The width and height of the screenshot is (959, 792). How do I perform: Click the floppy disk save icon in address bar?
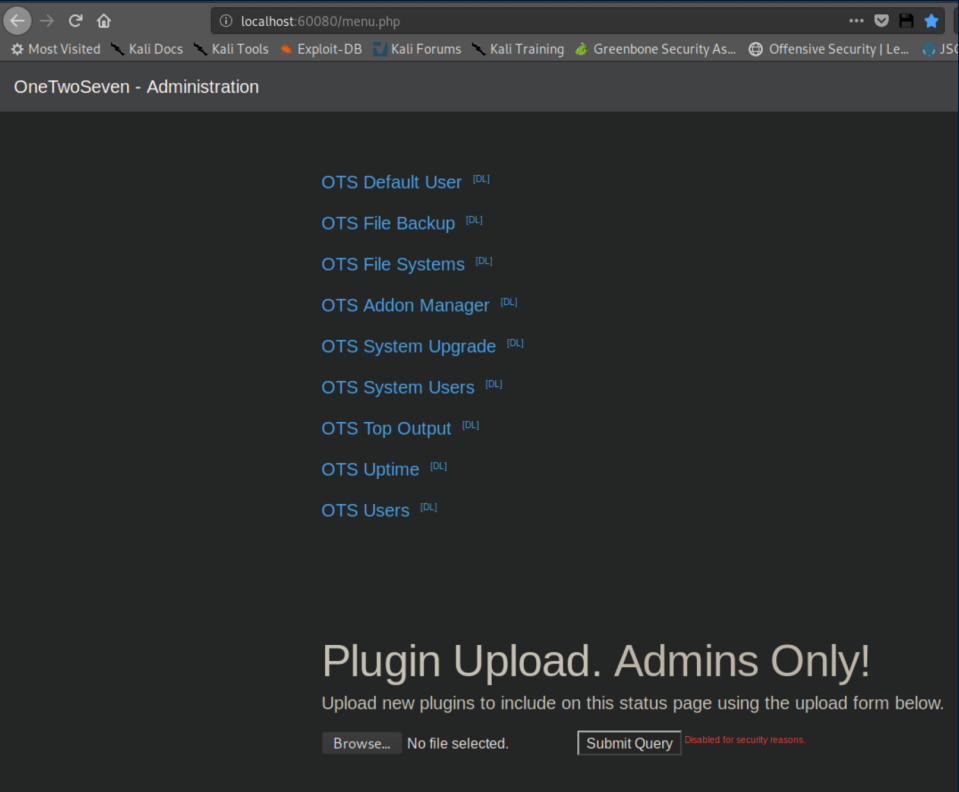coord(906,21)
